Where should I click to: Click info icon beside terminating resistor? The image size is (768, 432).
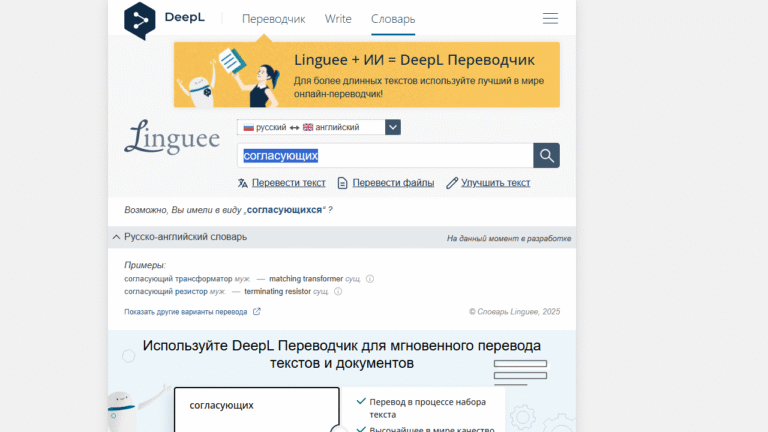pyautogui.click(x=338, y=292)
